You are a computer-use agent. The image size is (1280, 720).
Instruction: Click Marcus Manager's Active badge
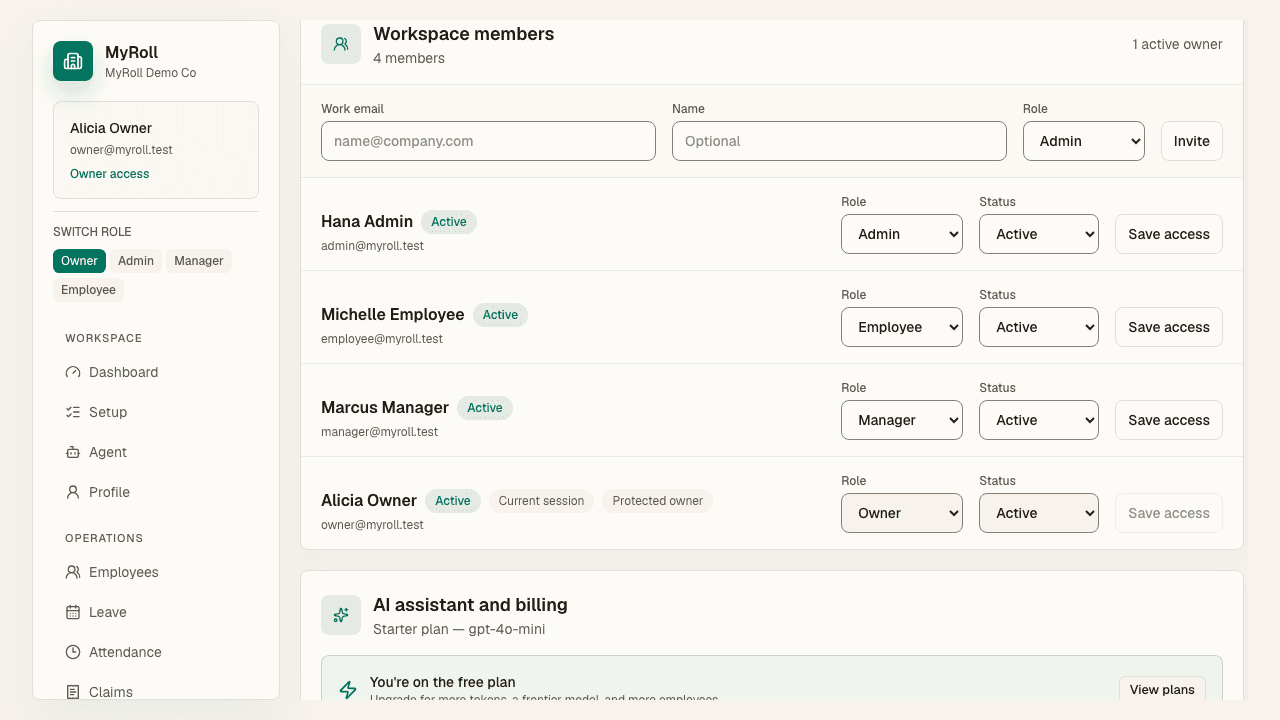(x=485, y=408)
